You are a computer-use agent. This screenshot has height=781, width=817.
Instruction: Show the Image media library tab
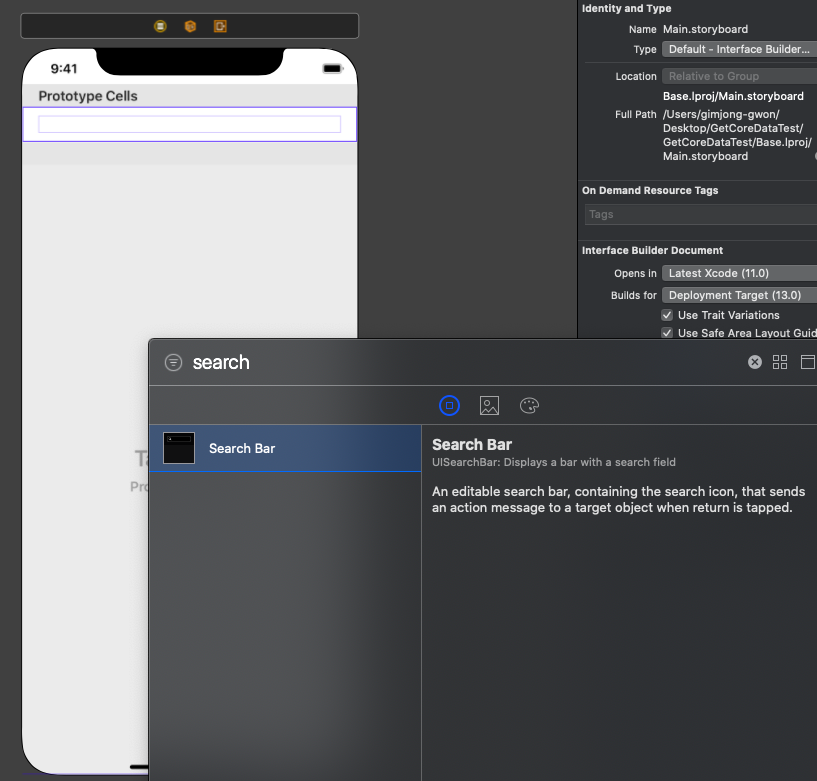tap(489, 405)
